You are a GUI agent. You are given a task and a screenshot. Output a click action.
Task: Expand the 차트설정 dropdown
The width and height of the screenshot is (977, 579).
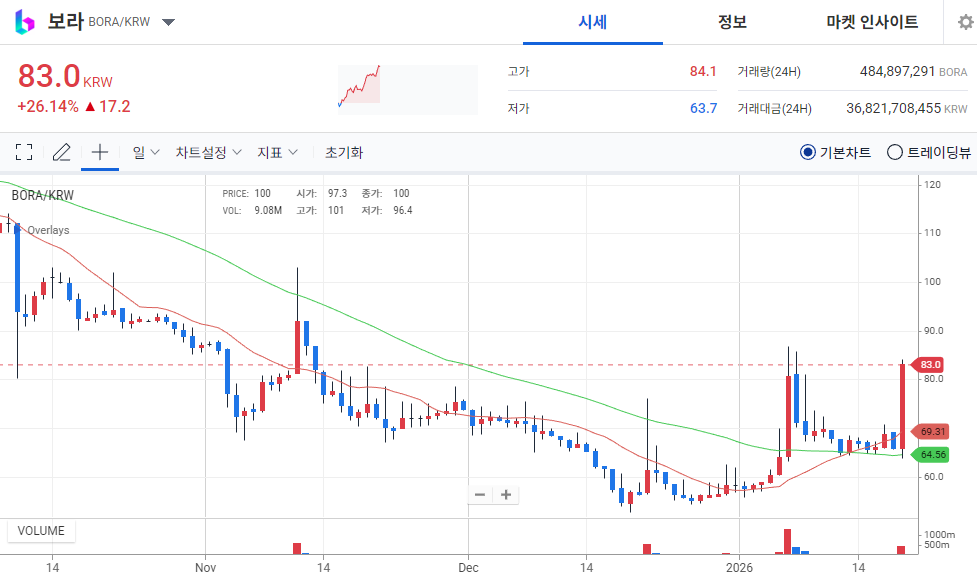pyautogui.click(x=205, y=152)
